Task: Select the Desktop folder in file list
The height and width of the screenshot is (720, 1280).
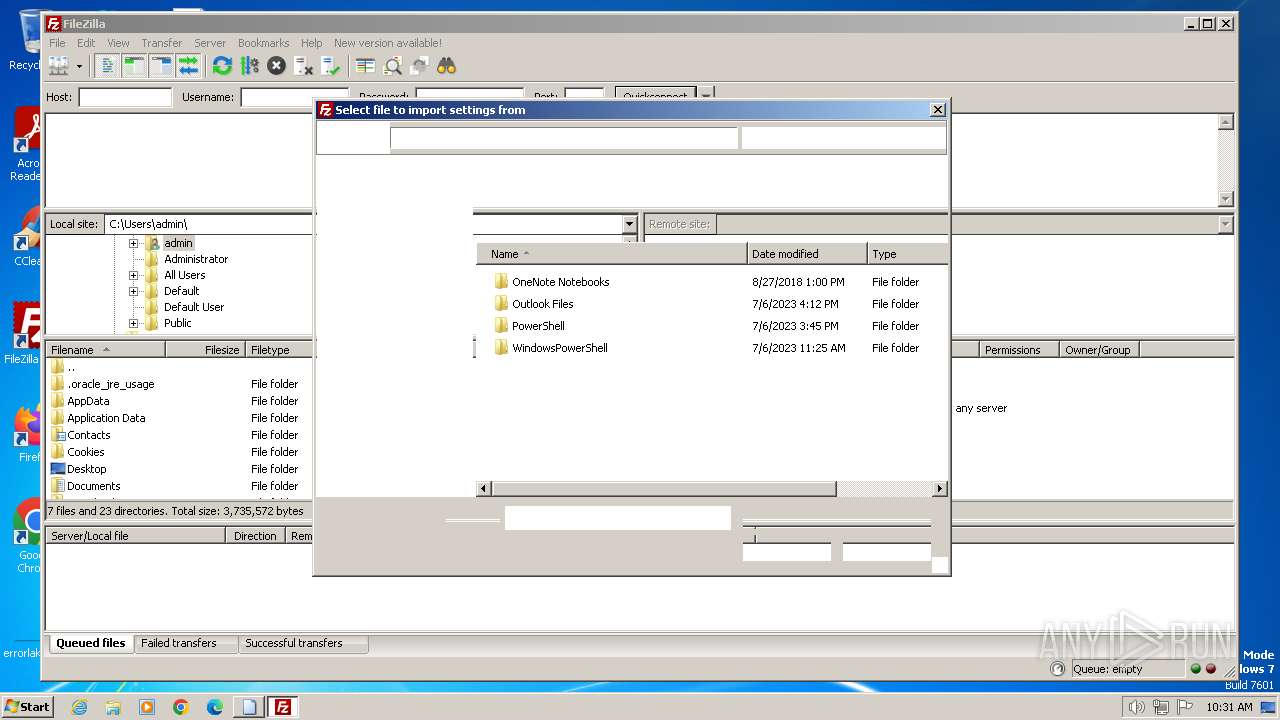Action: pos(86,469)
